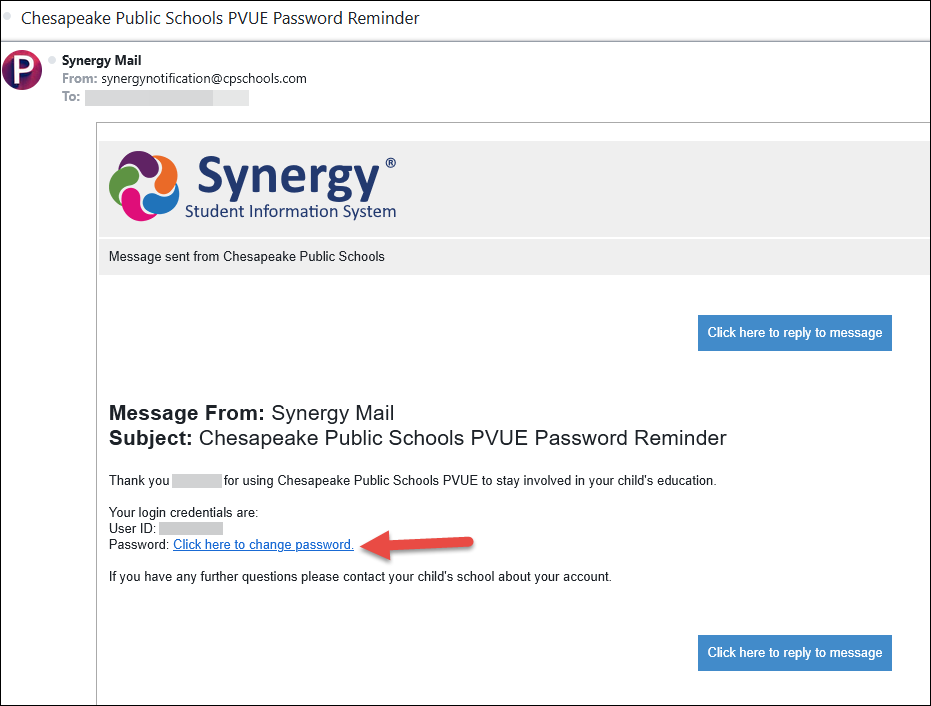Click the redacted name after 'Thank you'
This screenshot has height=706, width=931.
point(197,480)
